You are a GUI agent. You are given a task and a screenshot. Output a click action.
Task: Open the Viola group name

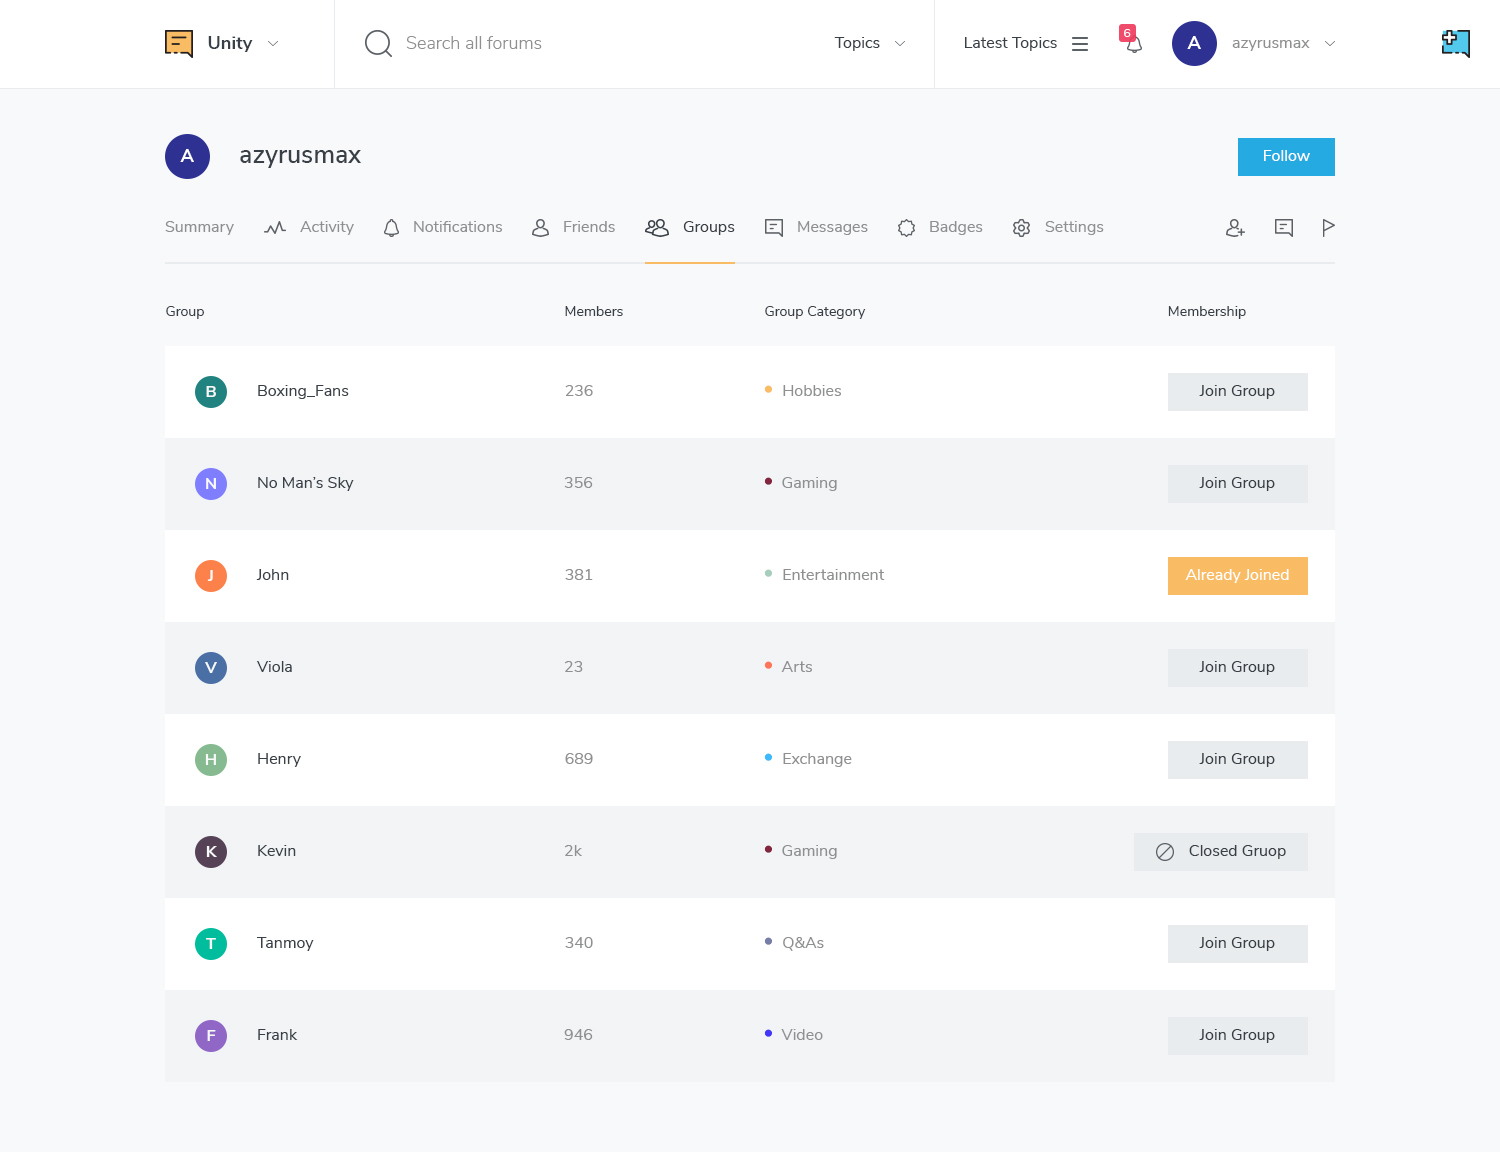click(275, 667)
